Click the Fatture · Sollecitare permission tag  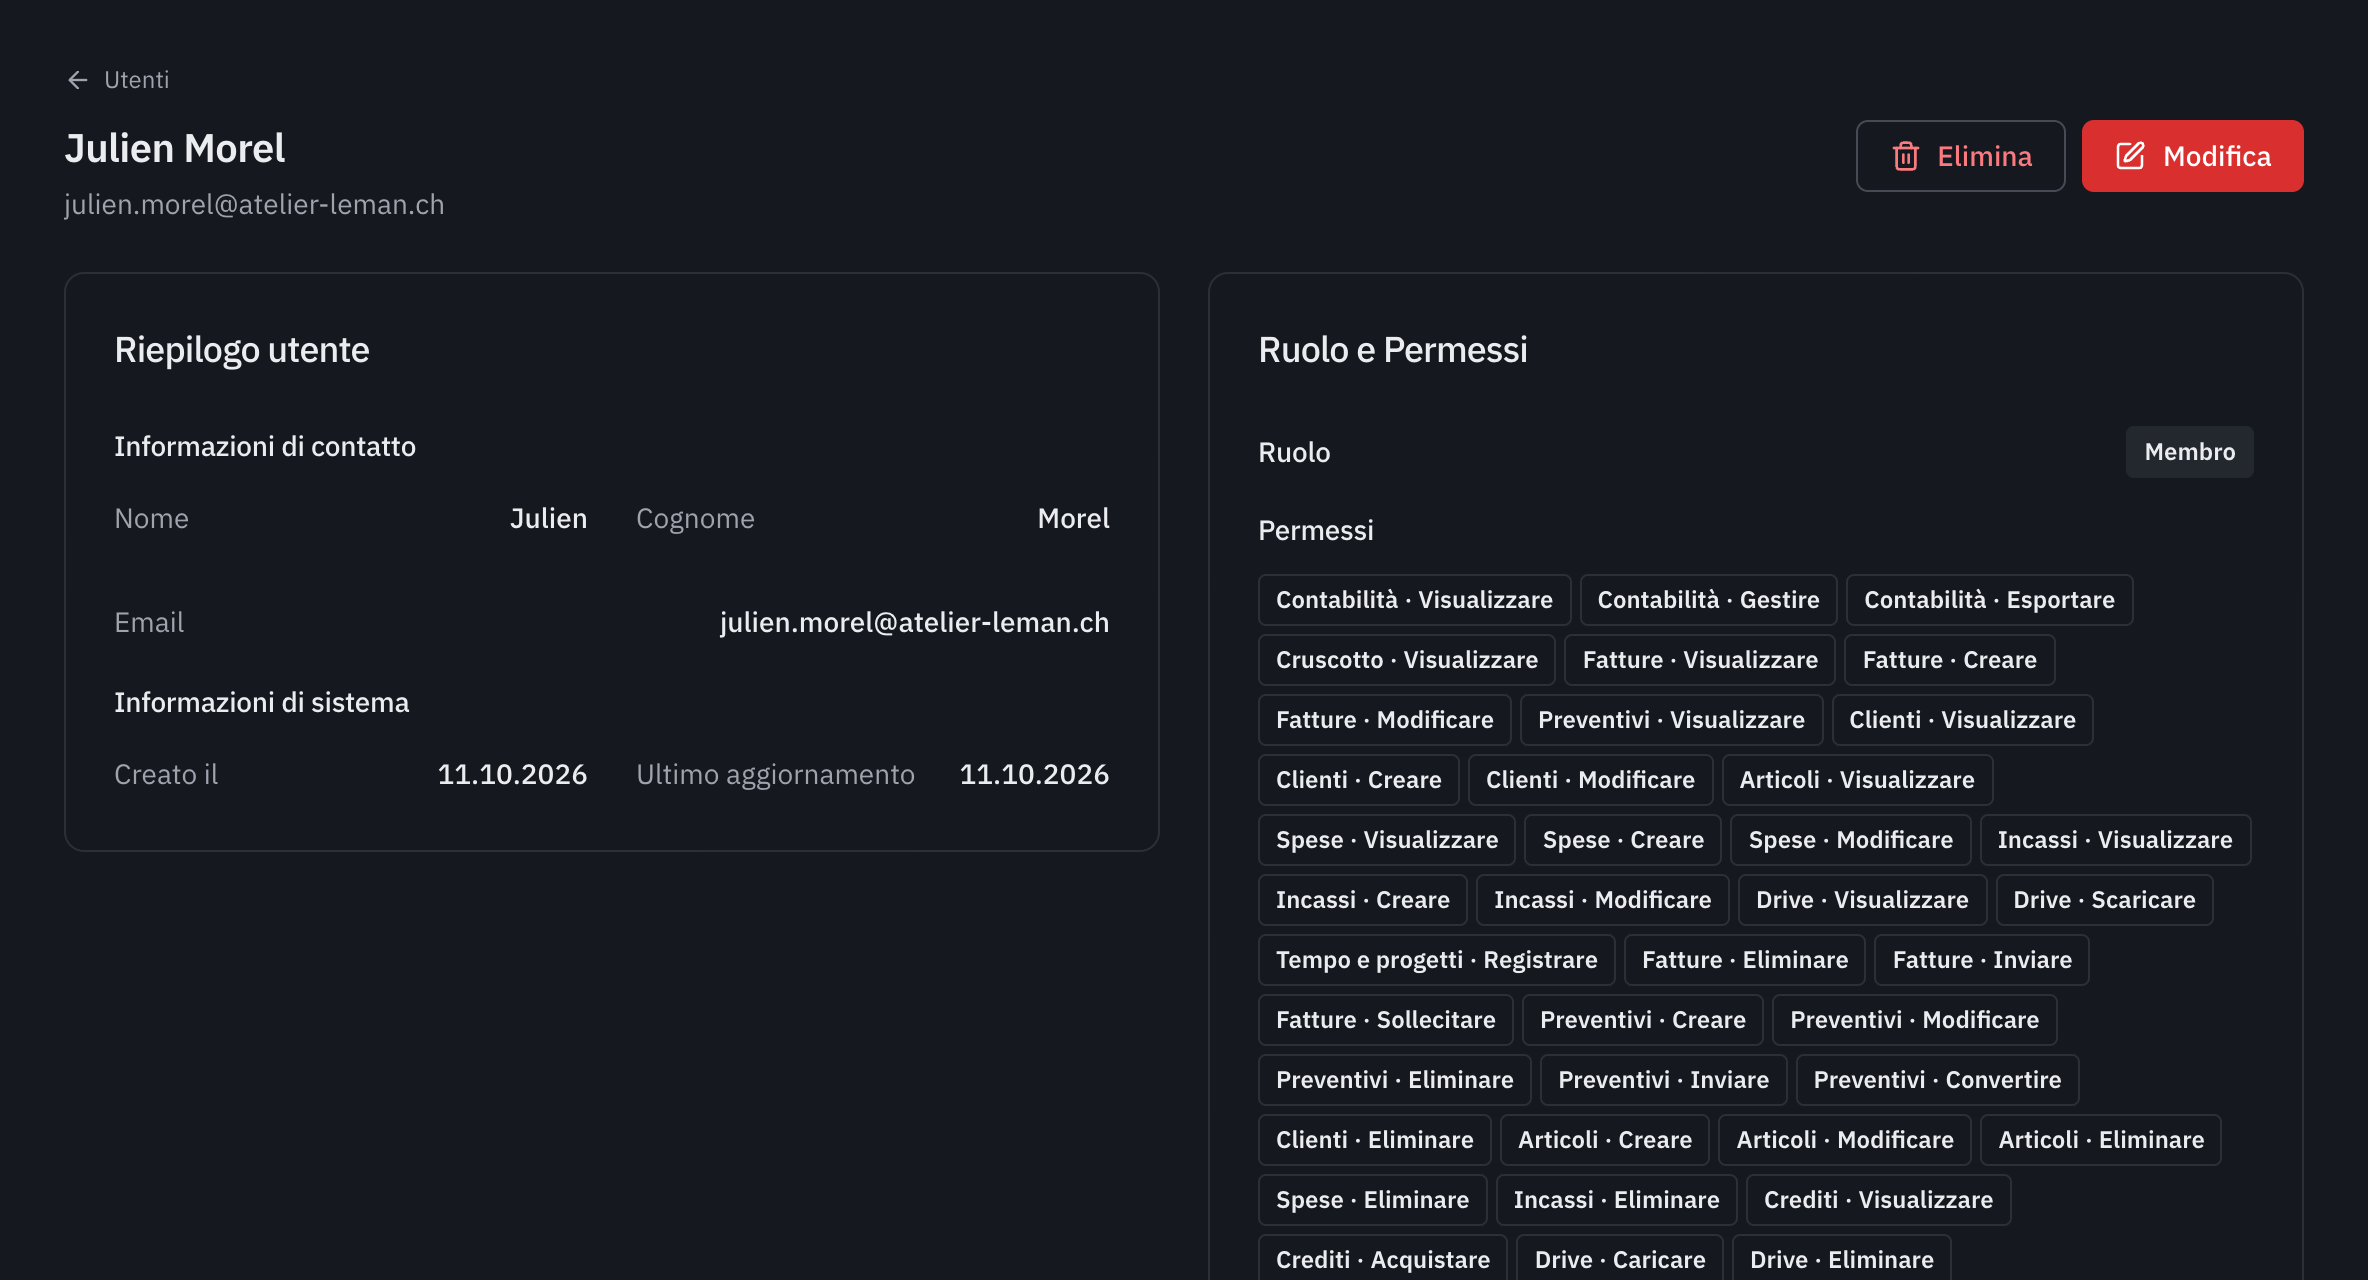pos(1386,1020)
